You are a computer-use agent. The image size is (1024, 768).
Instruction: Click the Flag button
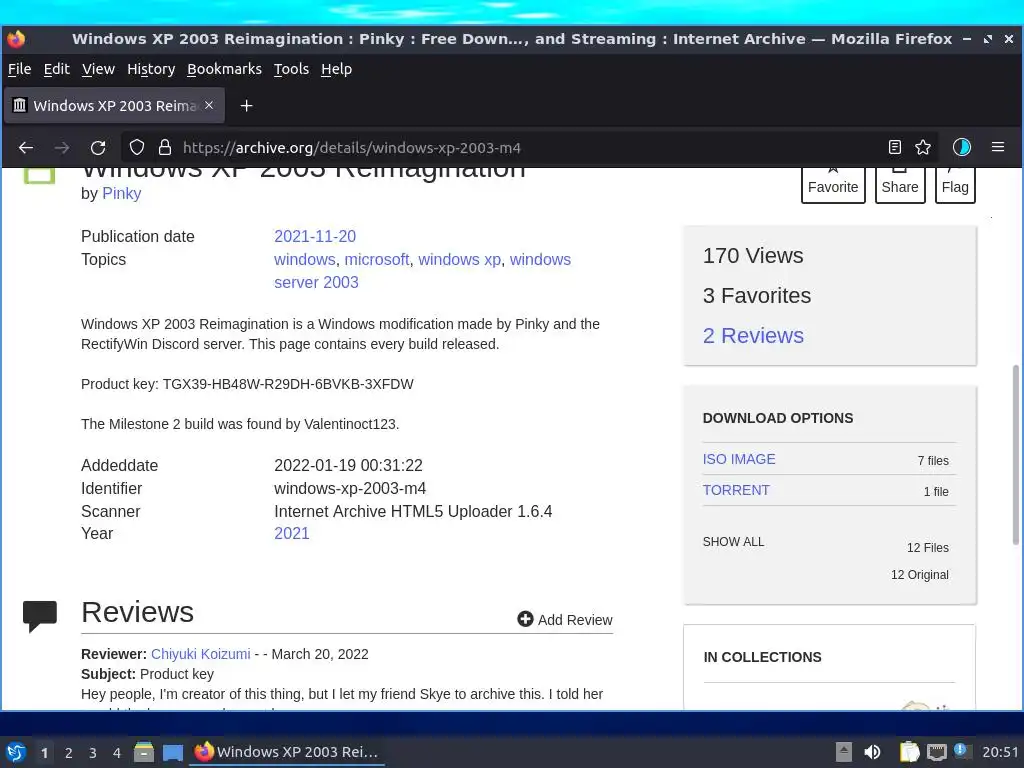coord(955,185)
